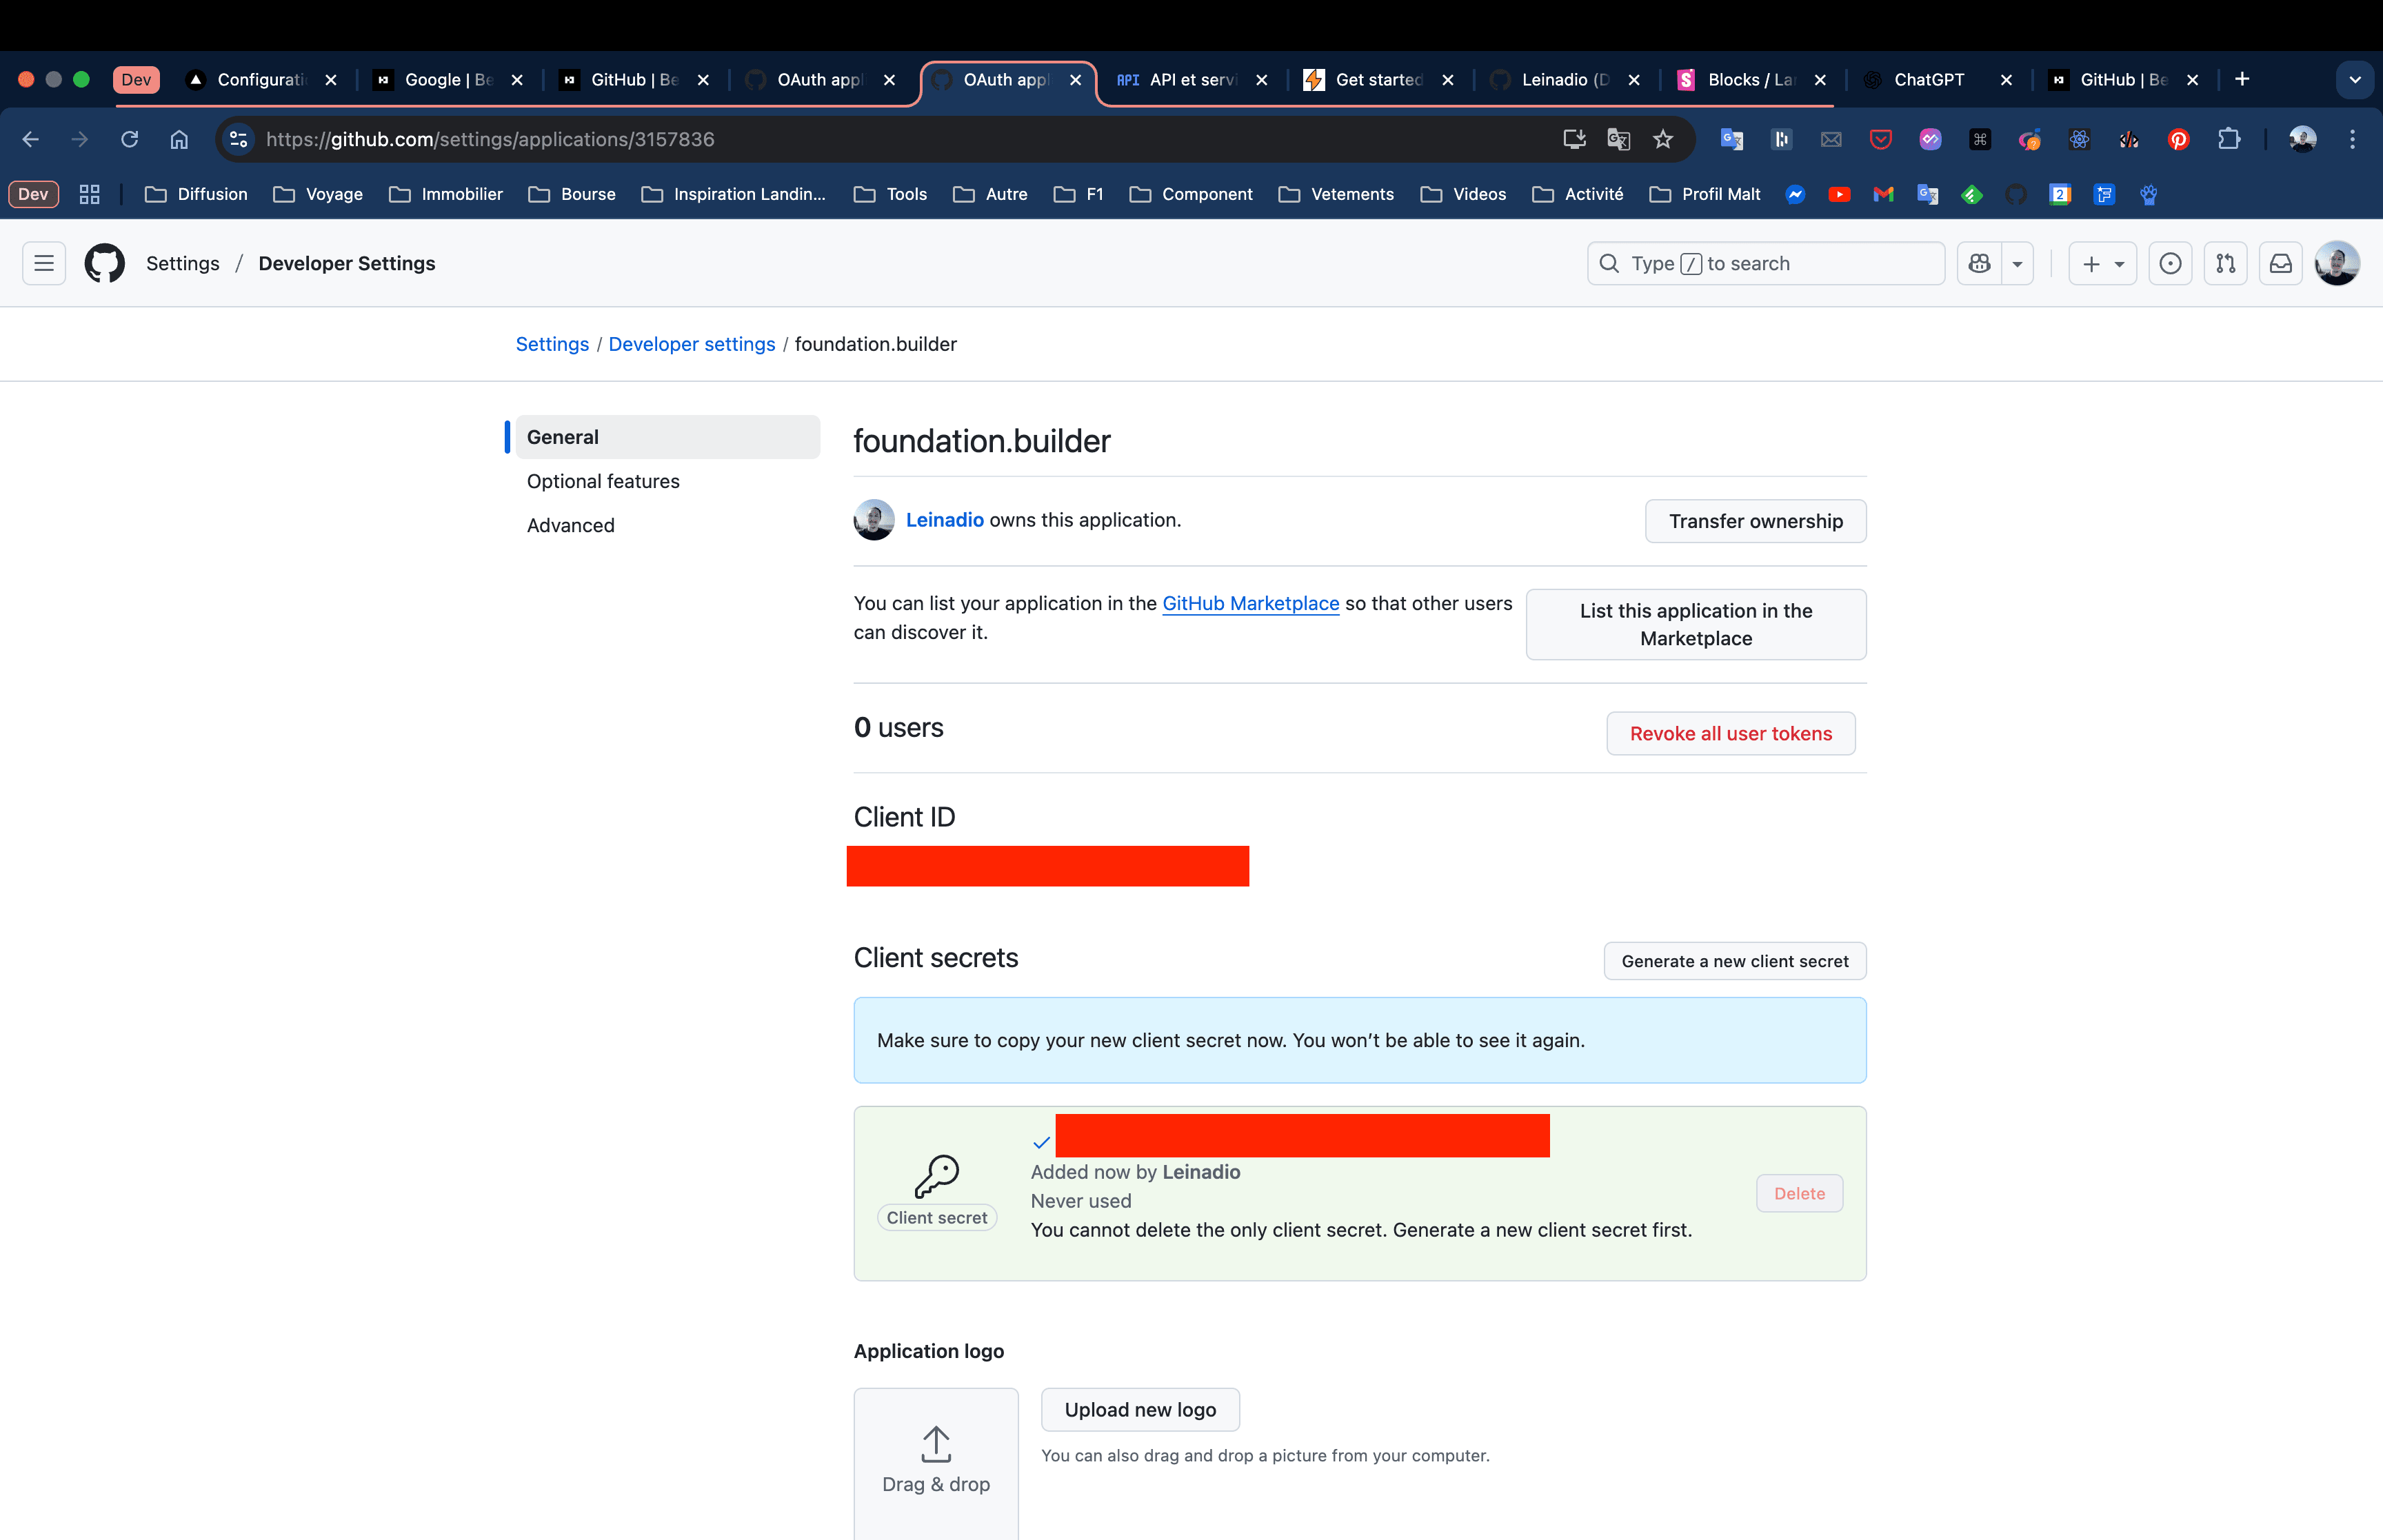This screenshot has height=1540, width=2383.
Task: Click Generate a new client secret
Action: pos(1734,961)
